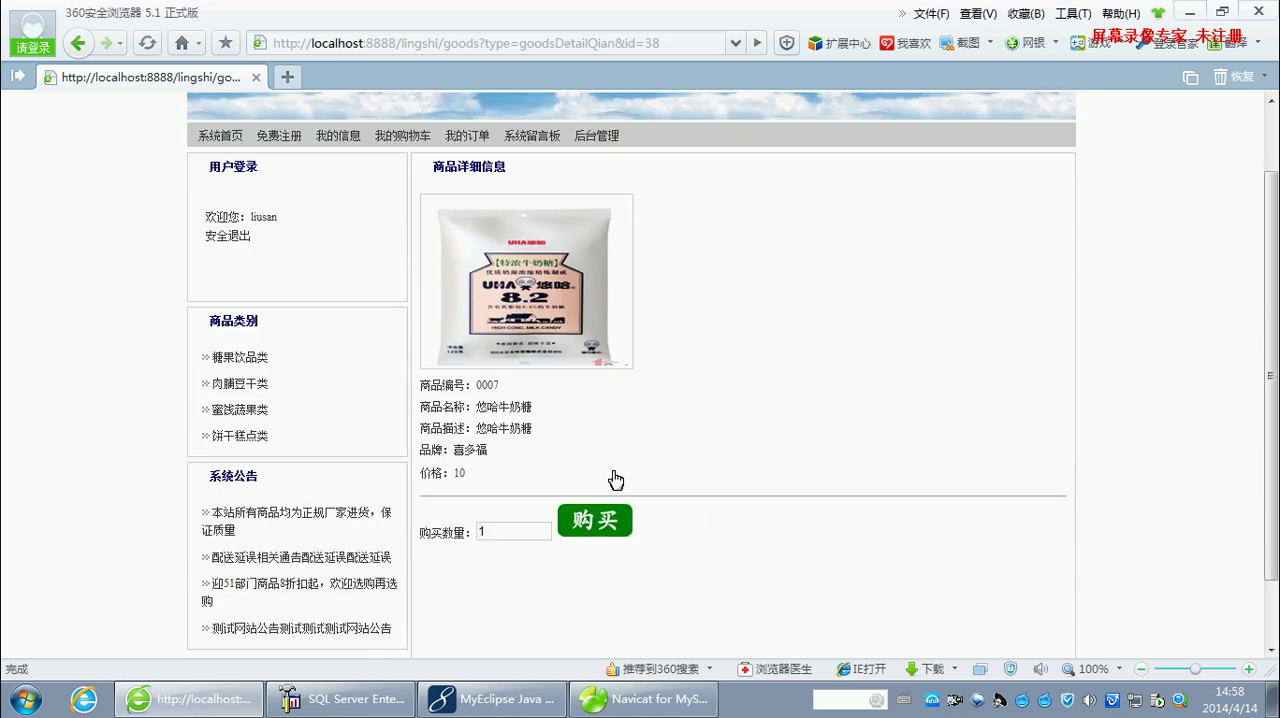Open the 工具(T) menu
The width and height of the screenshot is (1280, 718).
(1073, 14)
